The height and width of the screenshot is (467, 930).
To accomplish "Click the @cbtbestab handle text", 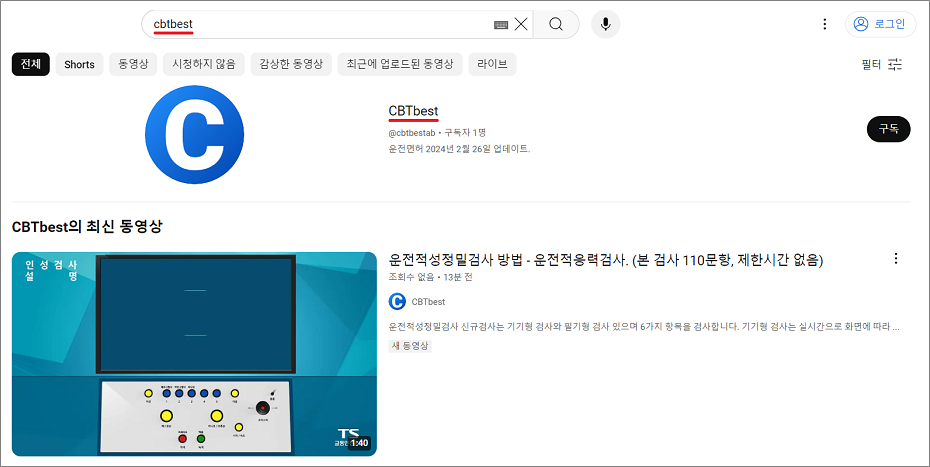I will 412,133.
